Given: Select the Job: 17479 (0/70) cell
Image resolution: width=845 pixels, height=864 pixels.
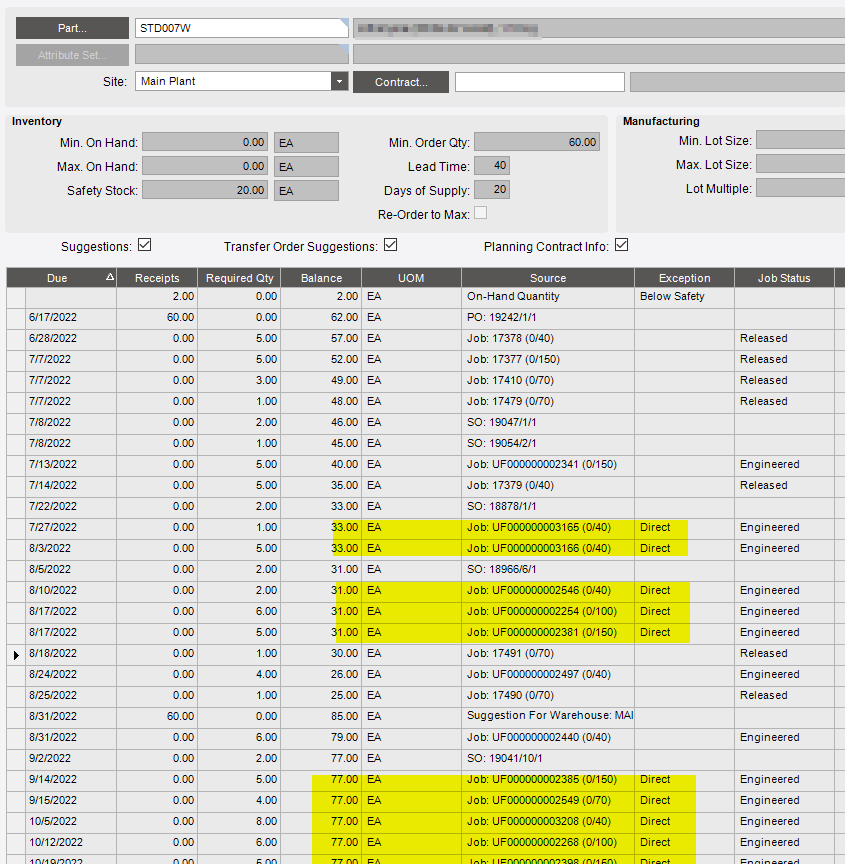Looking at the screenshot, I should (548, 401).
